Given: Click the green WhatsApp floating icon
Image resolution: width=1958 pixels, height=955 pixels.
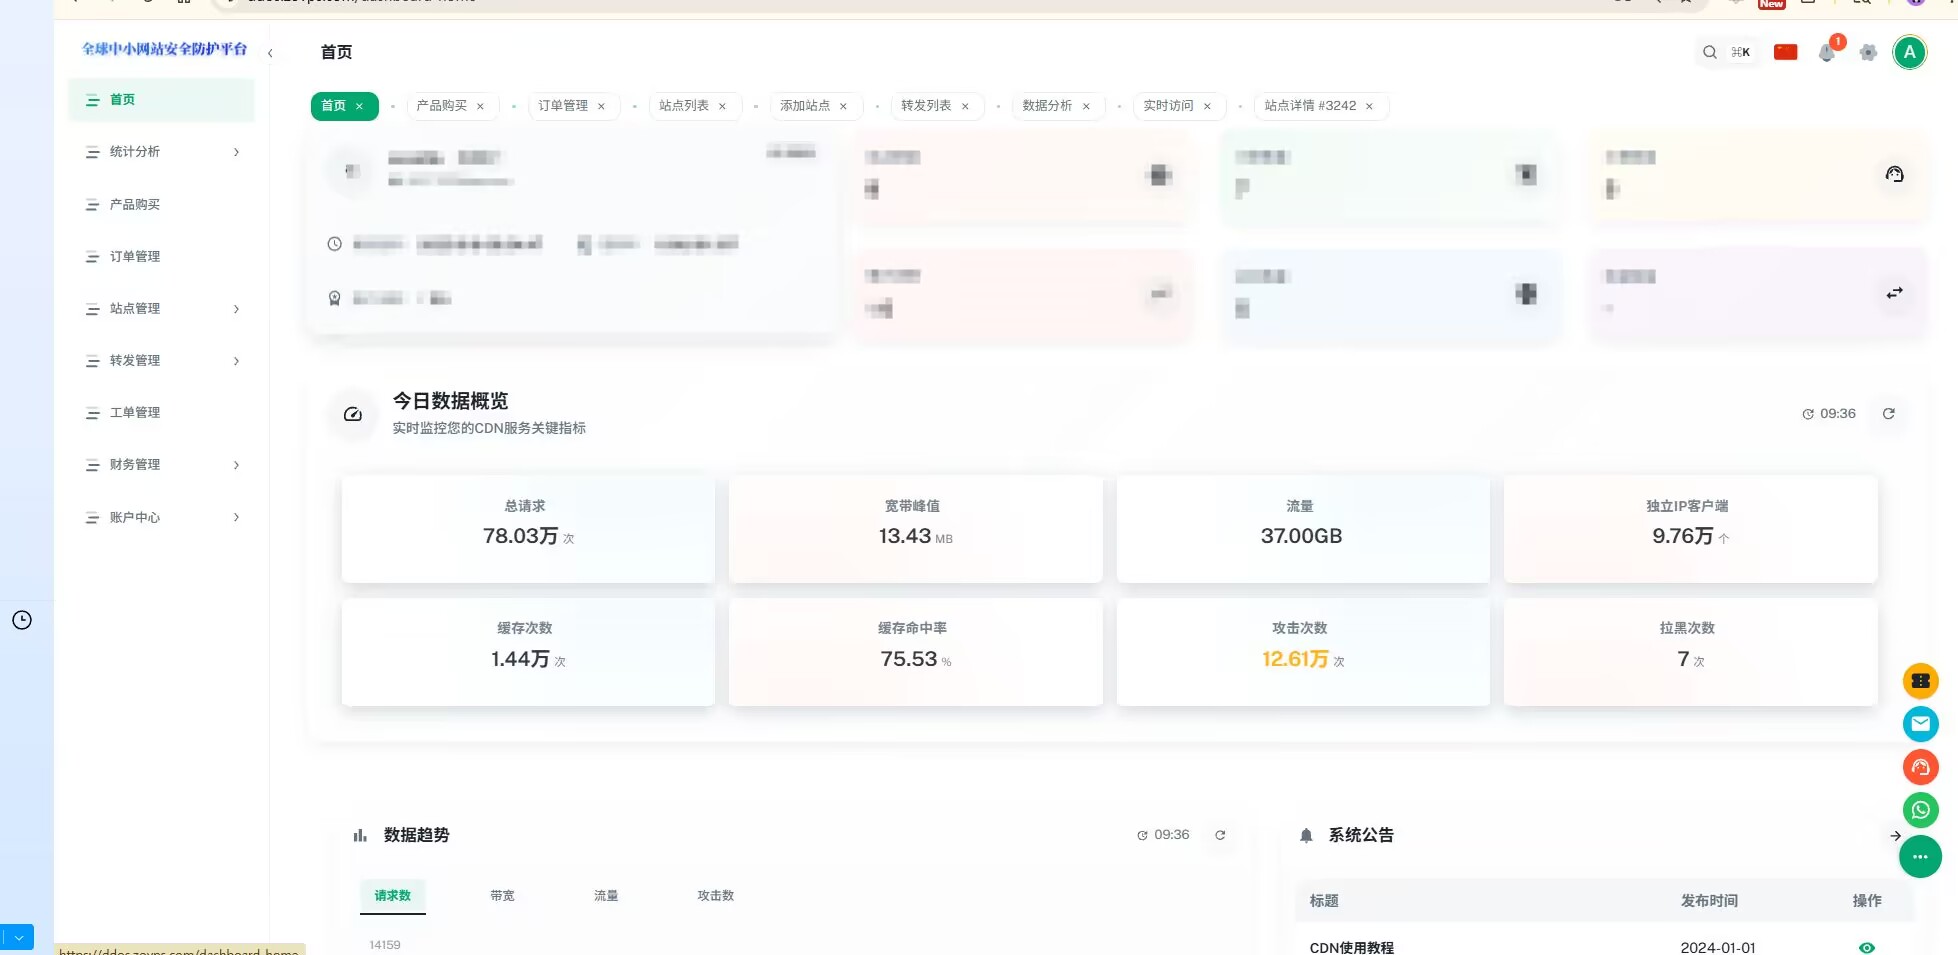Looking at the screenshot, I should pyautogui.click(x=1920, y=810).
